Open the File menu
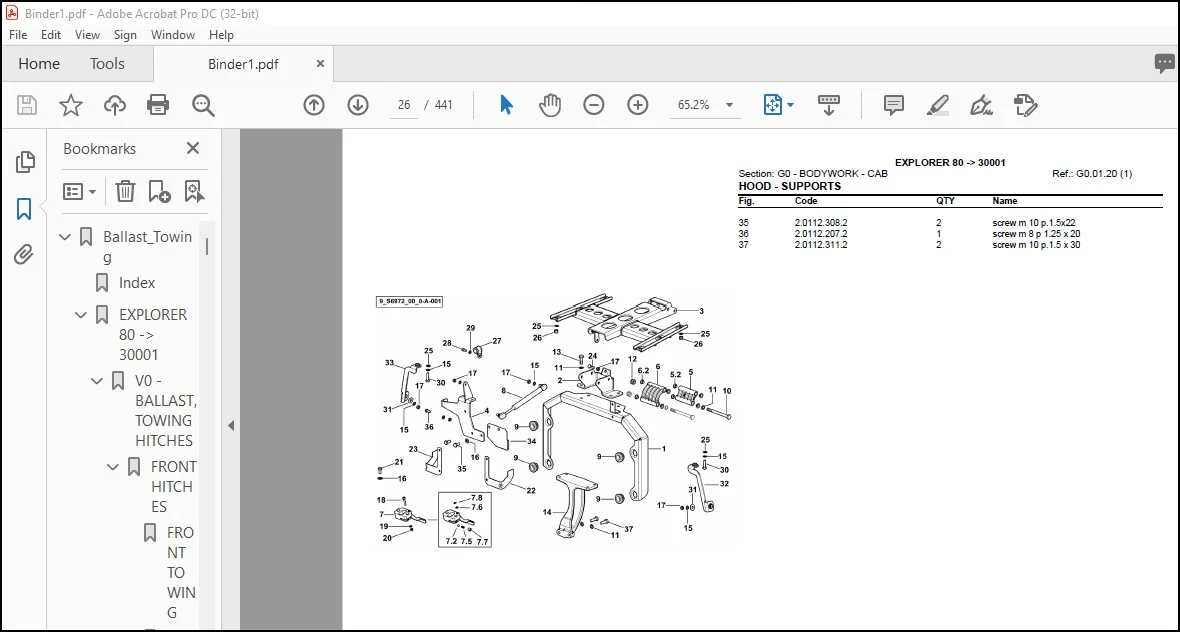The height and width of the screenshot is (632, 1180). click(18, 35)
